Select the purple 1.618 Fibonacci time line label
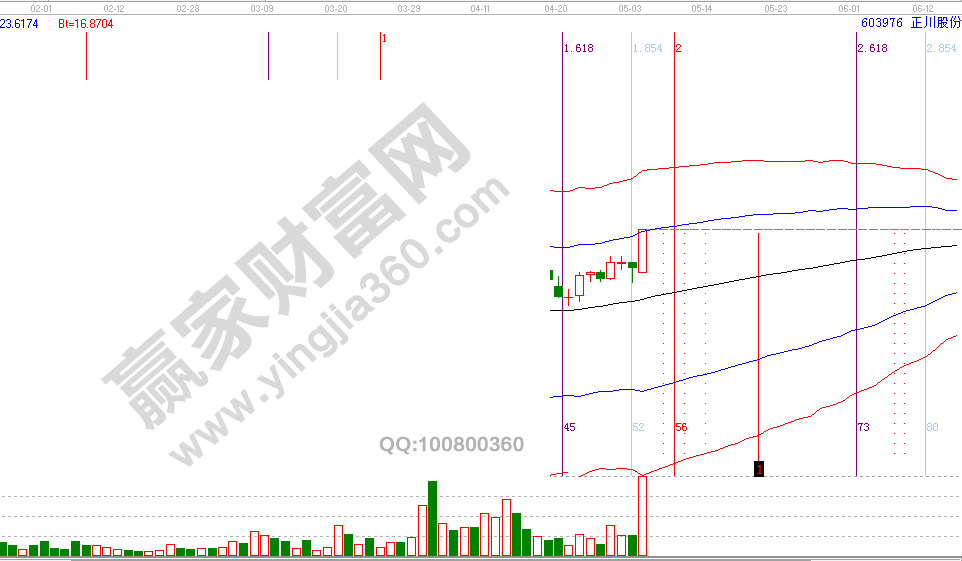Screen dimensions: 962x561 (578, 48)
